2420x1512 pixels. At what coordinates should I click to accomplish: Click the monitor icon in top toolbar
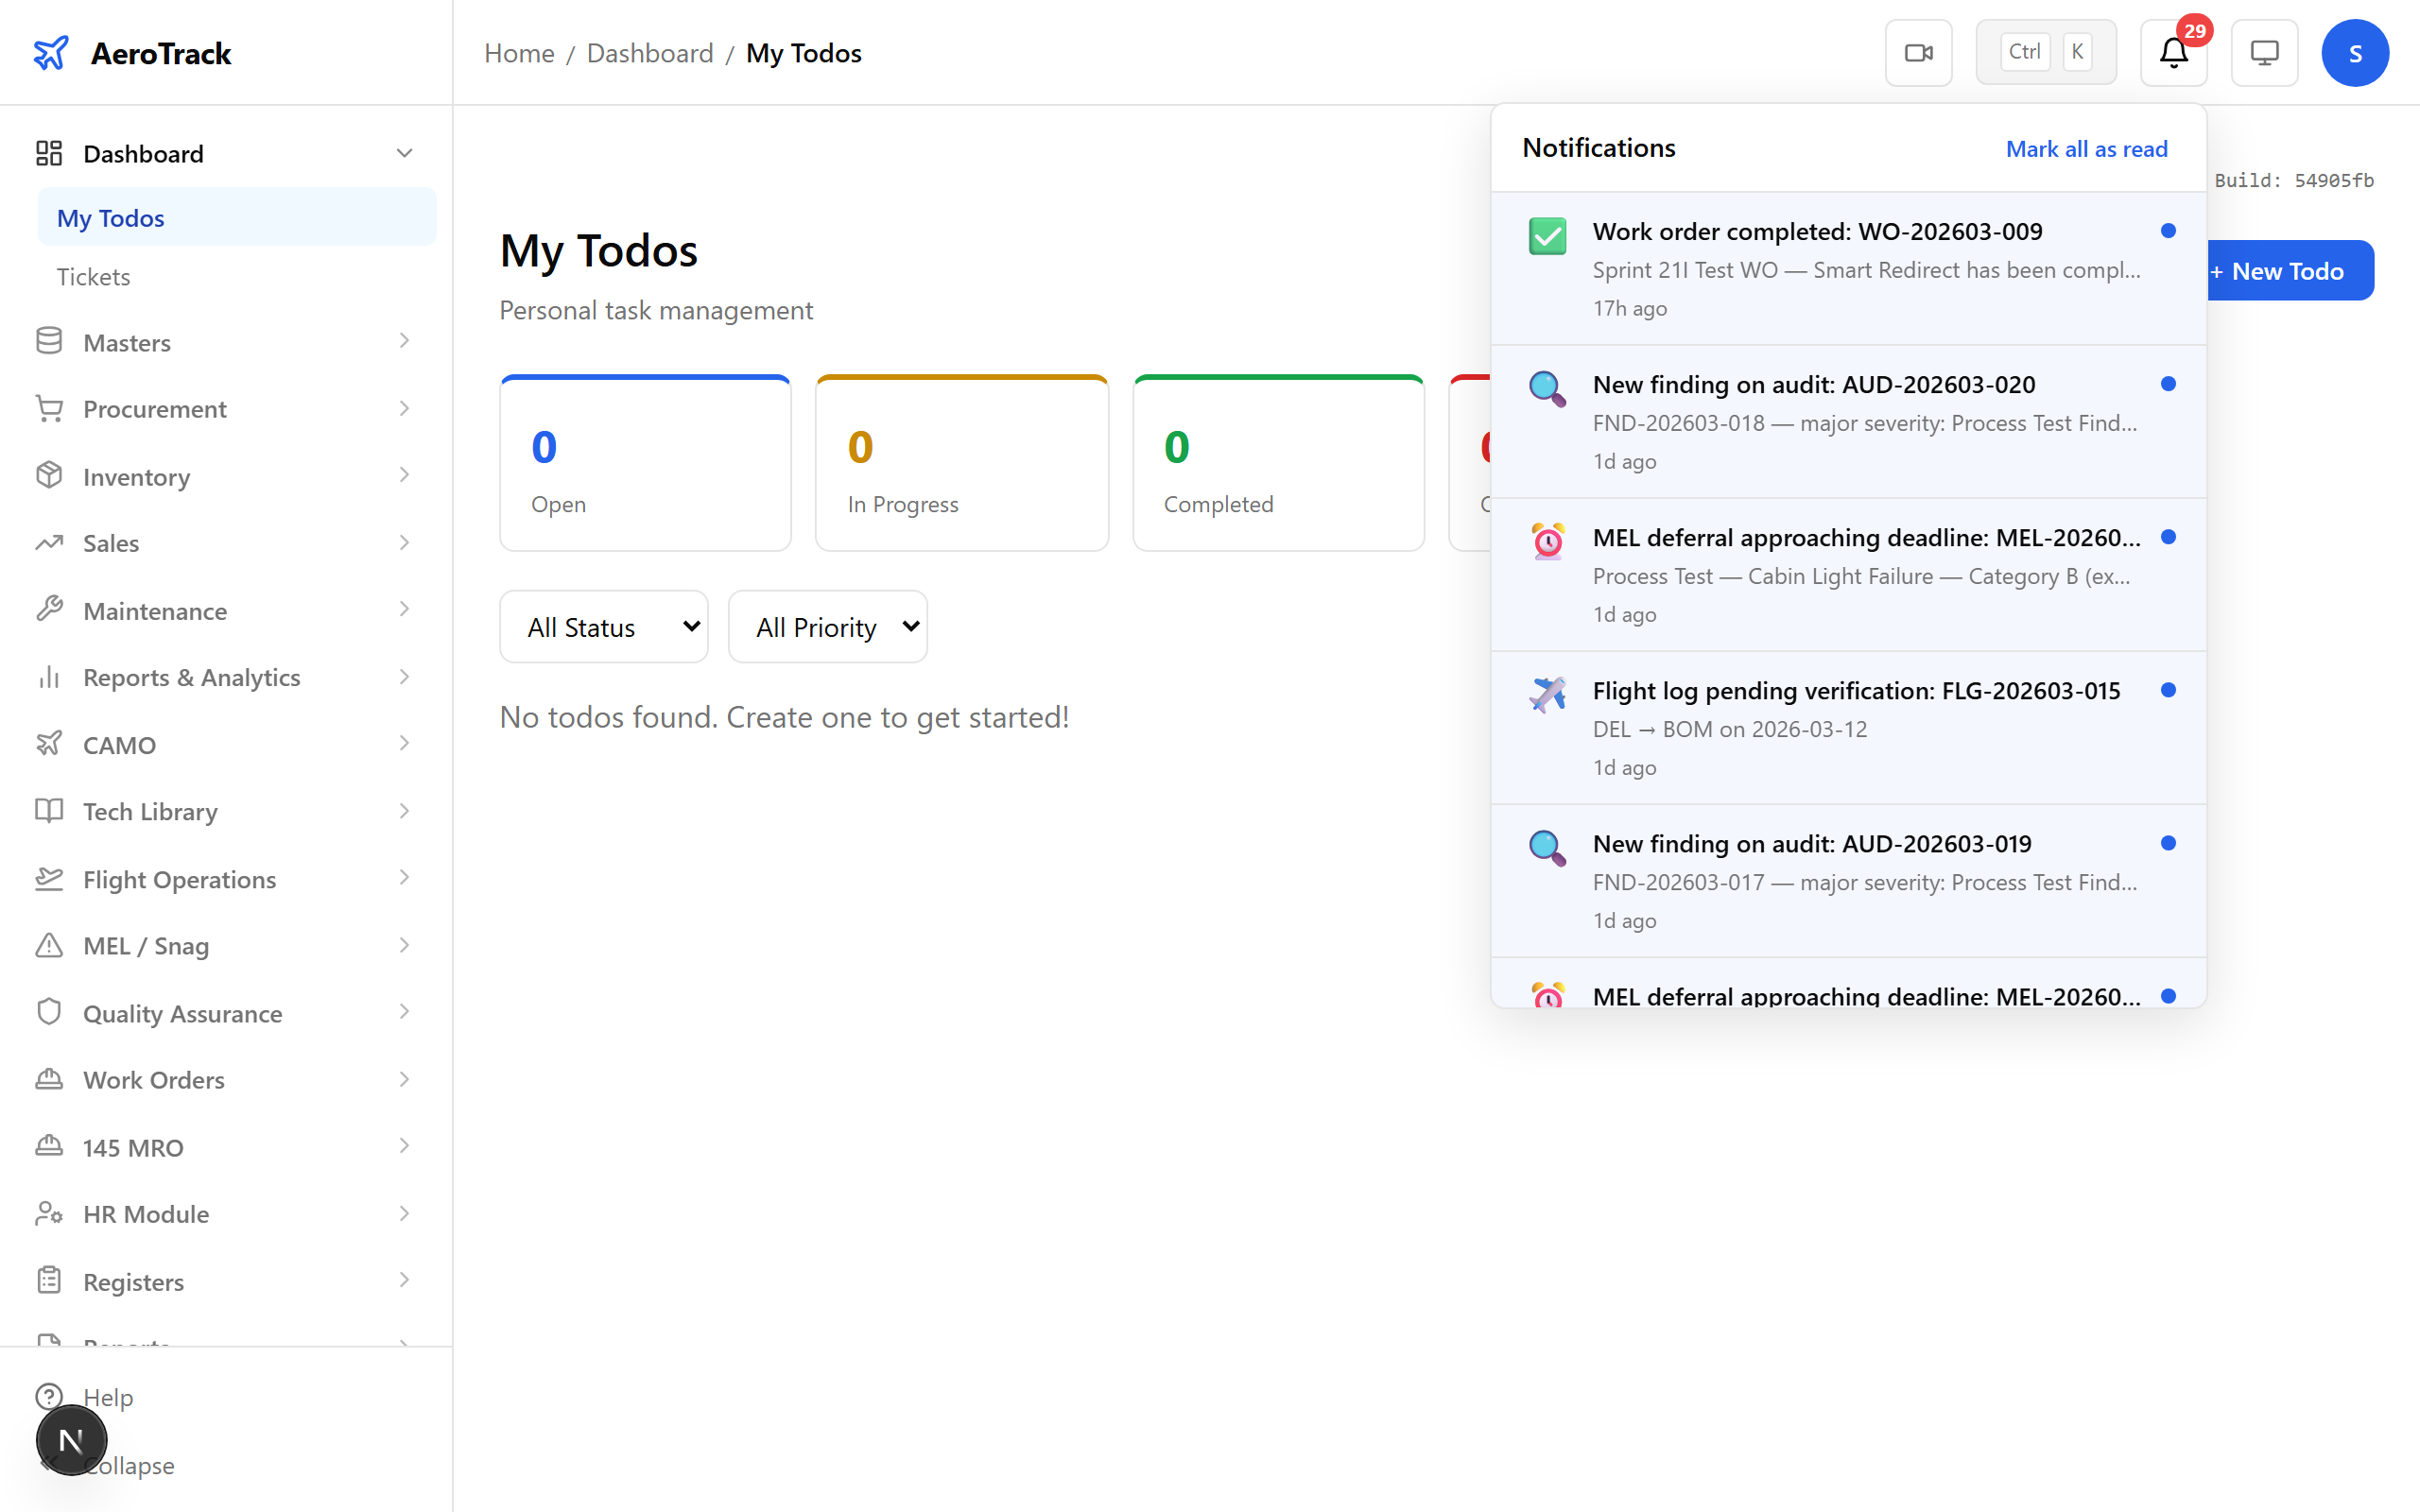pos(2264,52)
